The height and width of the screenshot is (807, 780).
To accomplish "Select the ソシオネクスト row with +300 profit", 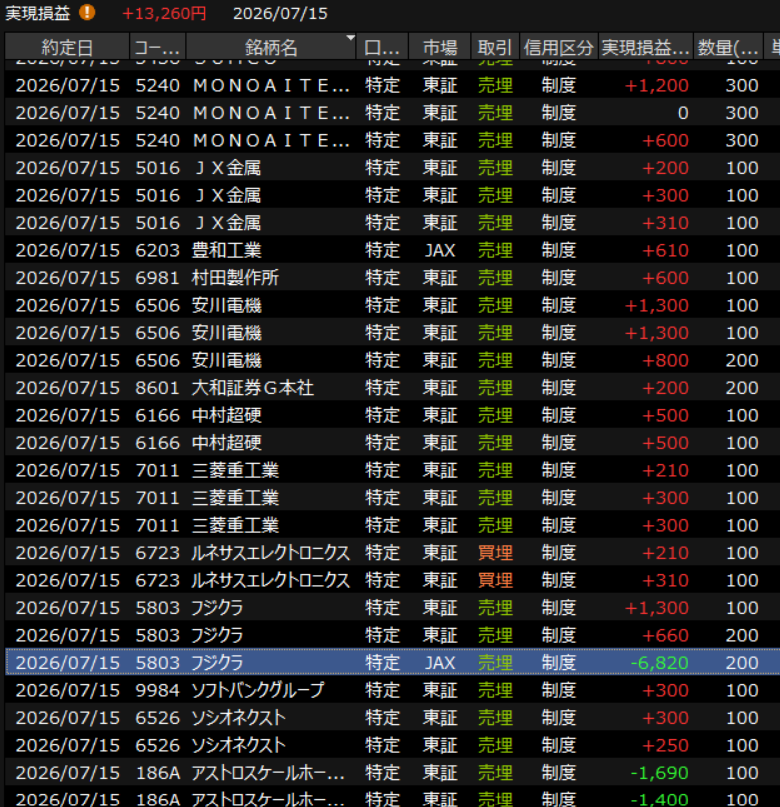I will pos(392,717).
